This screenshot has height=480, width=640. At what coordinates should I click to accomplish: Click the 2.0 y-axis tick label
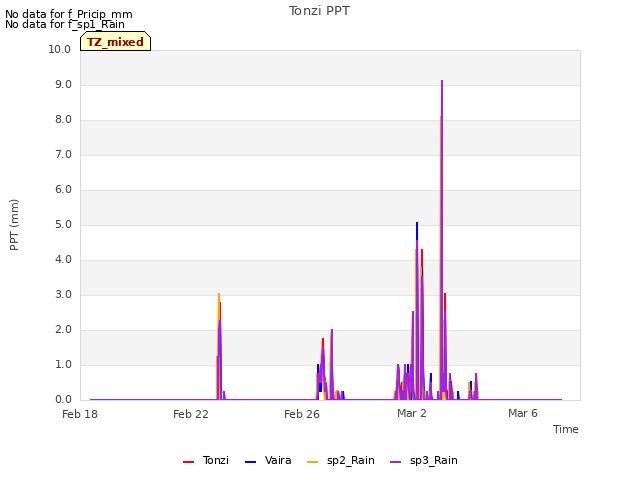63,330
